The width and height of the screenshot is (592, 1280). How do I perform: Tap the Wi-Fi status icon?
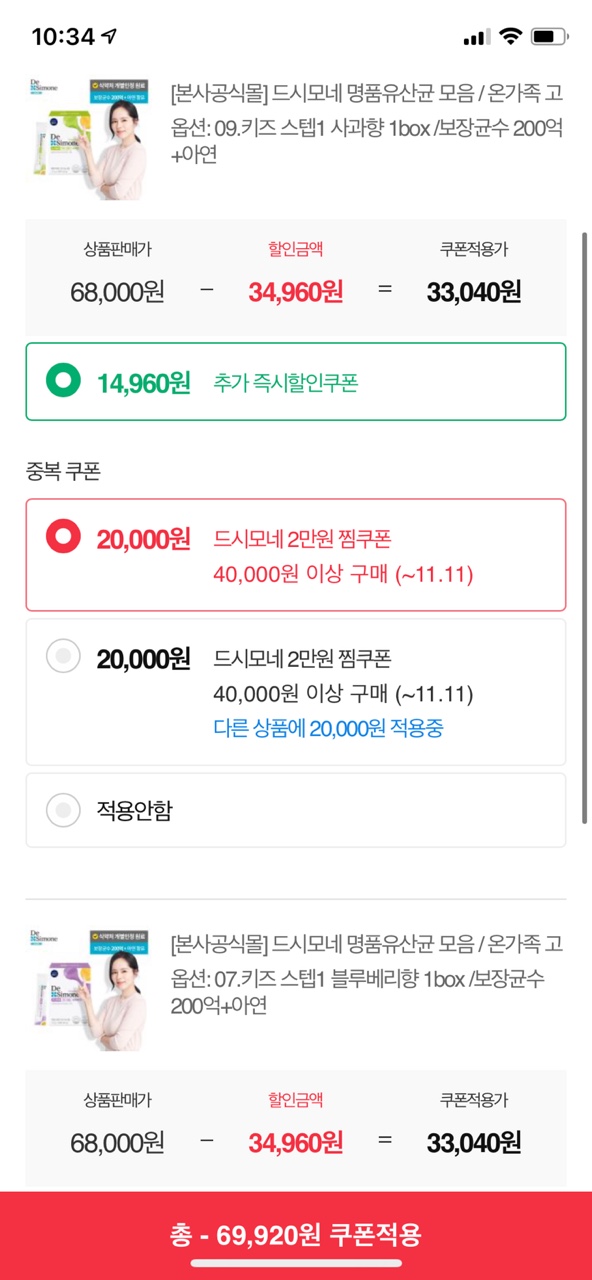click(x=511, y=37)
